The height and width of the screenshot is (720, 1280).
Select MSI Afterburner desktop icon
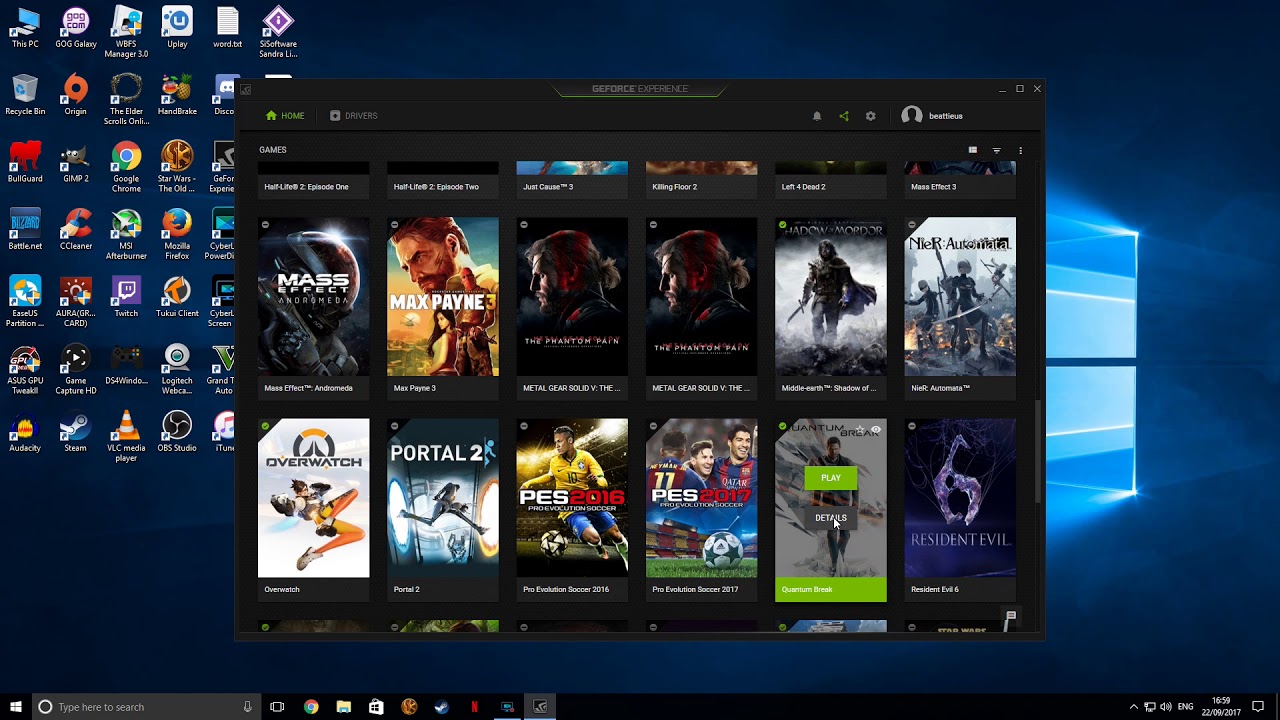tap(126, 235)
